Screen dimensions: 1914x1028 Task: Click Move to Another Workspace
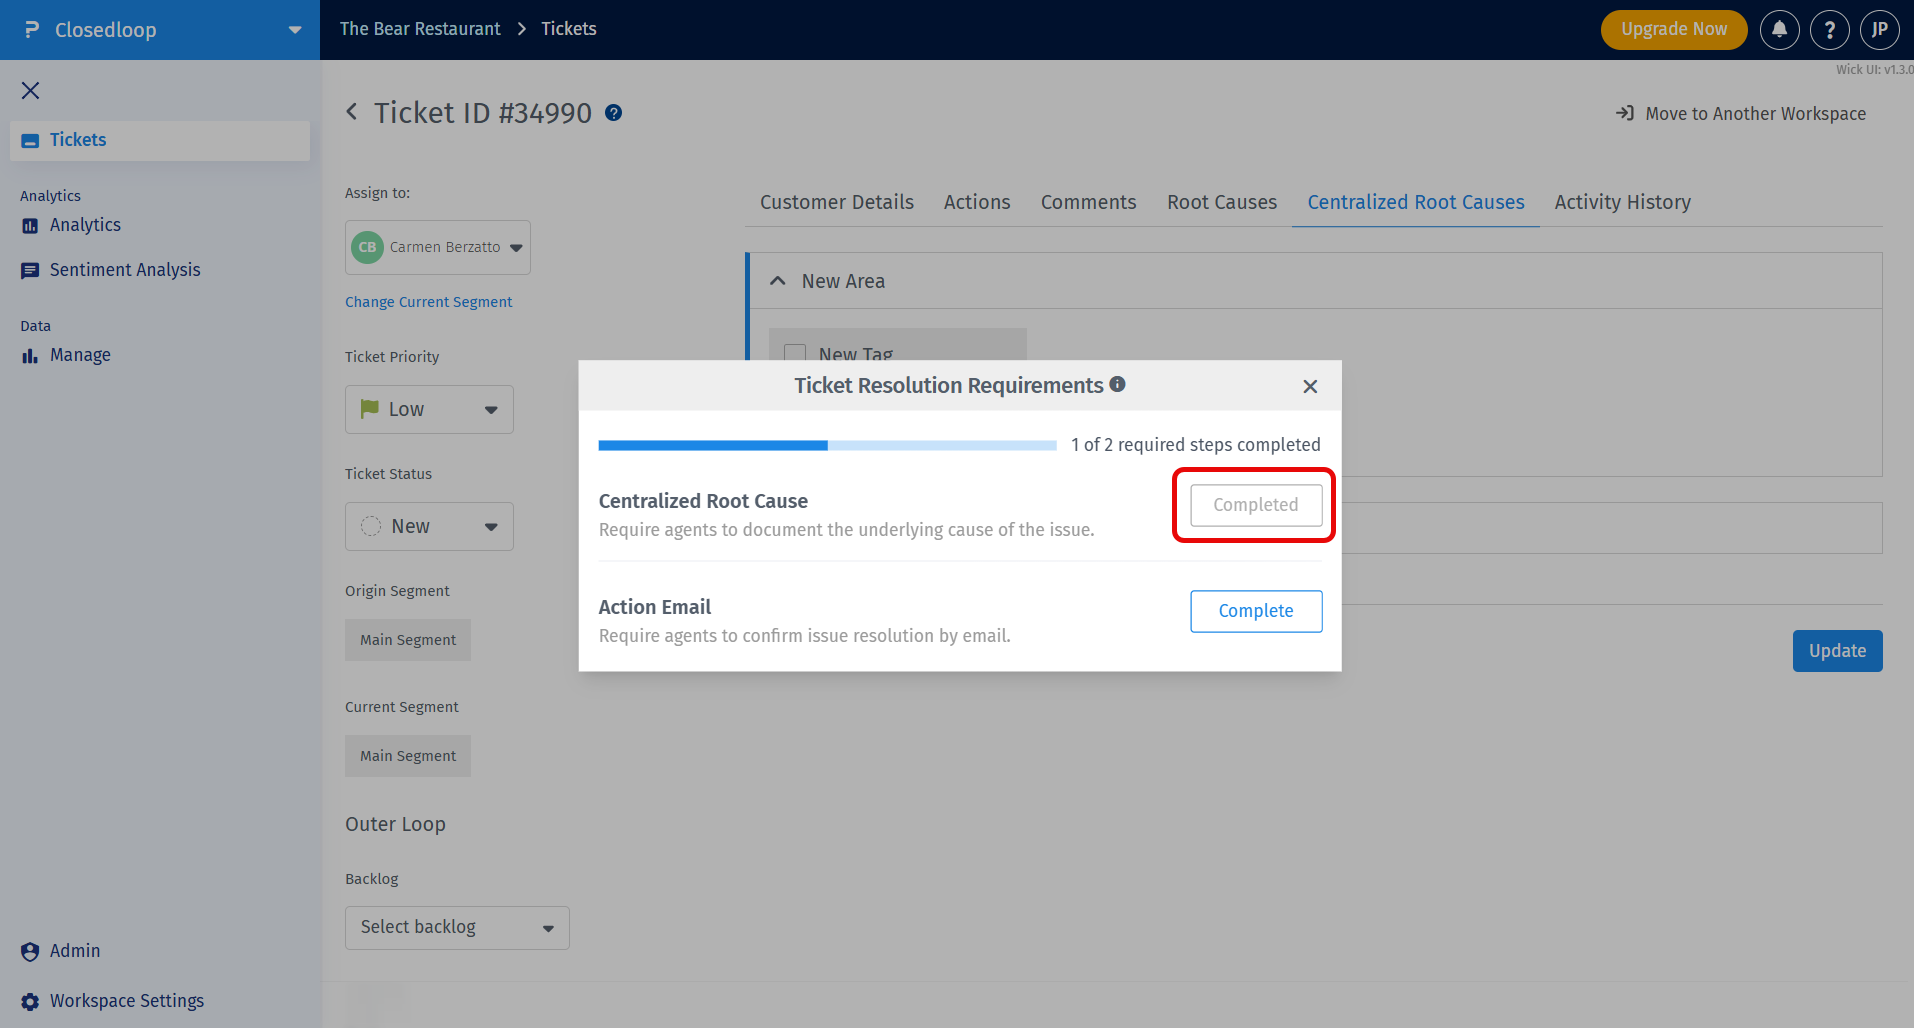1741,114
